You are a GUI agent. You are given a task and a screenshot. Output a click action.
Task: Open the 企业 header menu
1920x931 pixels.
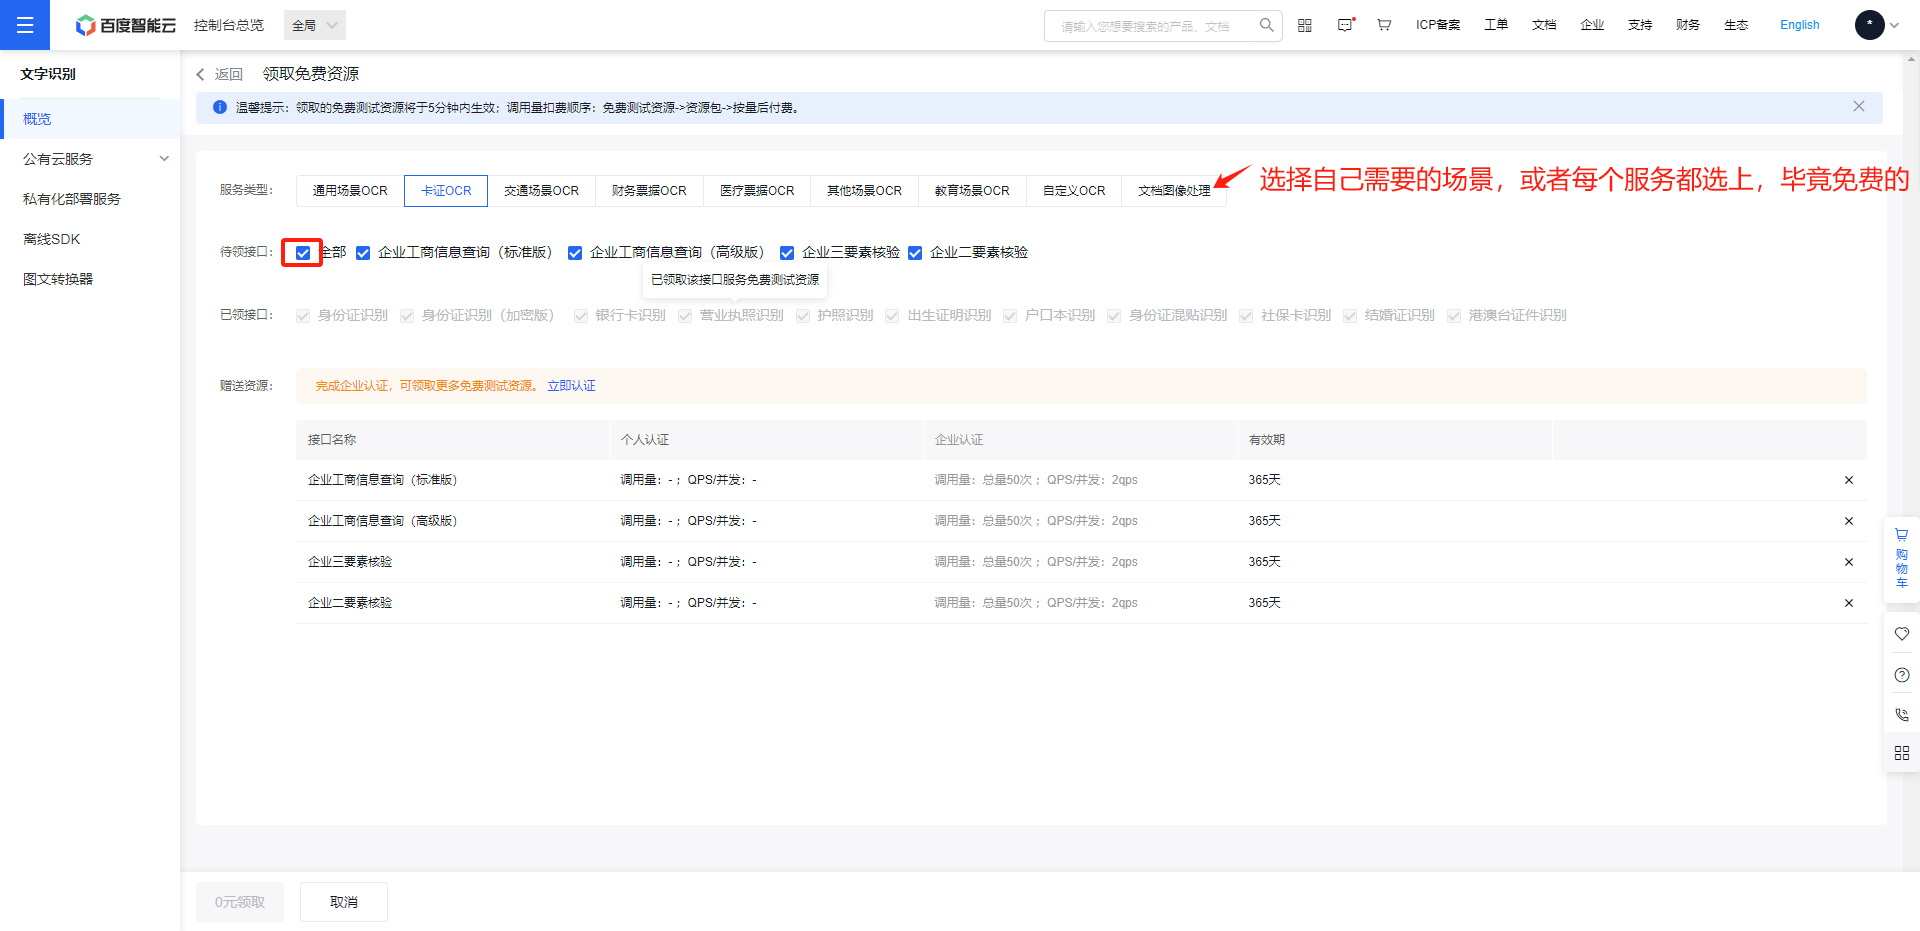[1592, 25]
